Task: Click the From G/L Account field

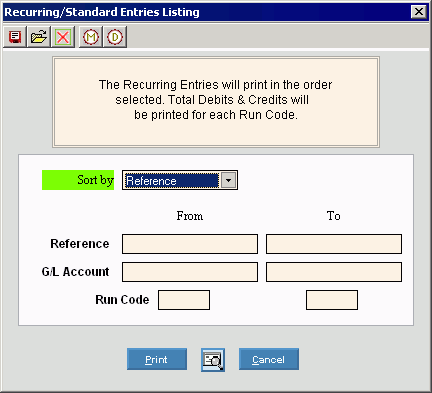Action: point(190,272)
